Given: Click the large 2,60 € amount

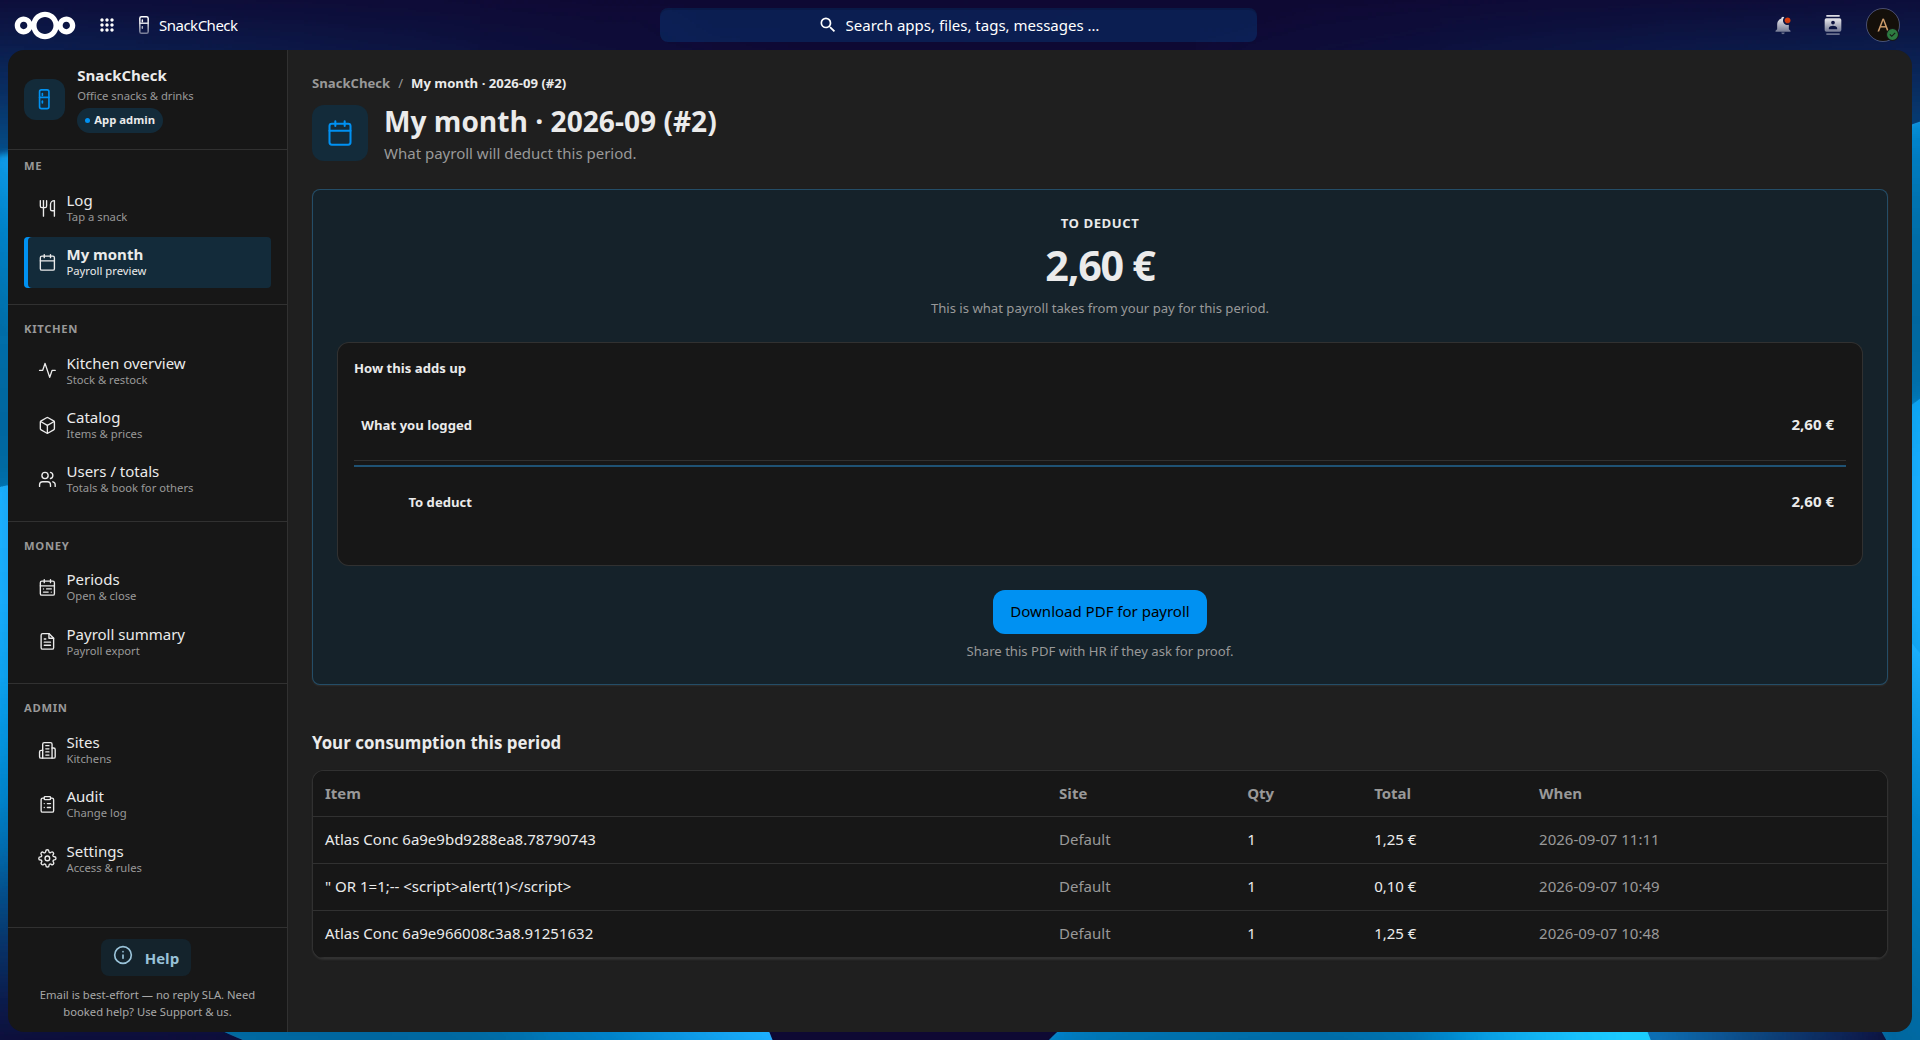Looking at the screenshot, I should (x=1100, y=267).
